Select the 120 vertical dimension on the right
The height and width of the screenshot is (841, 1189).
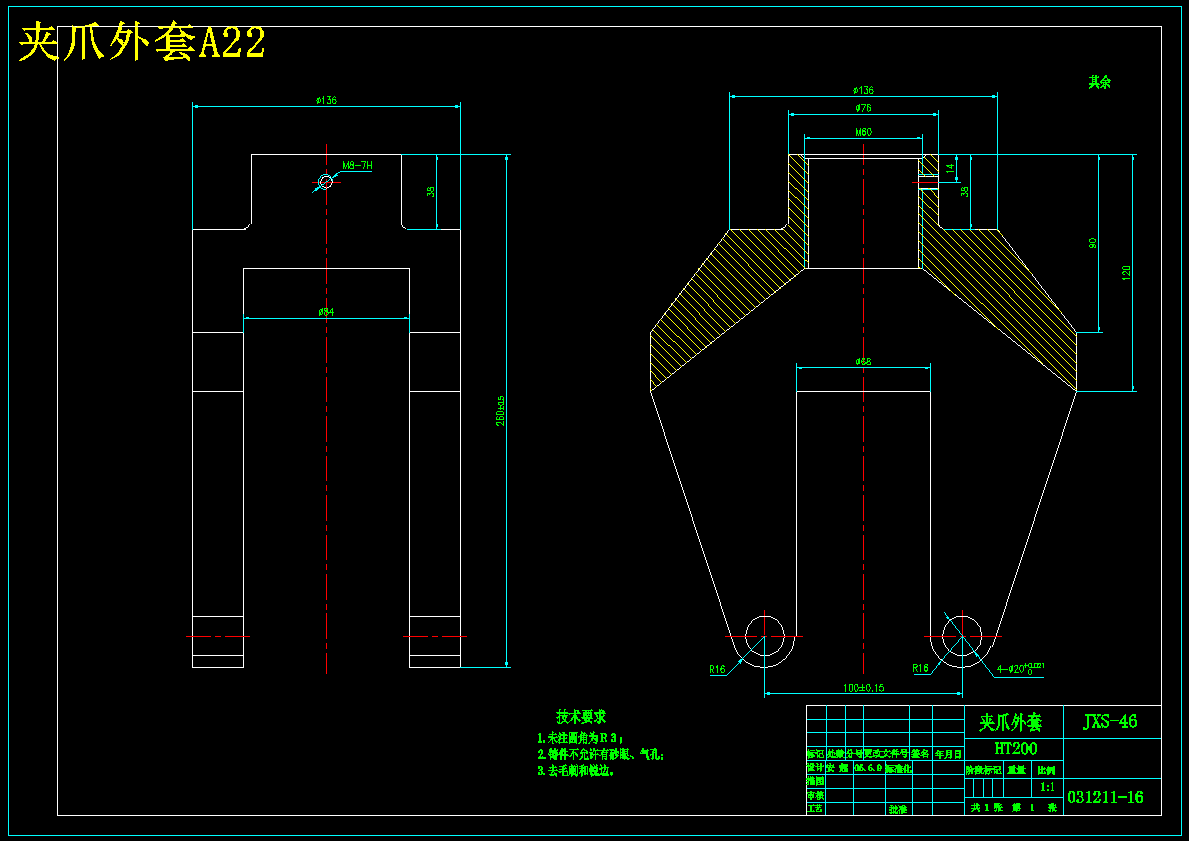click(1126, 272)
